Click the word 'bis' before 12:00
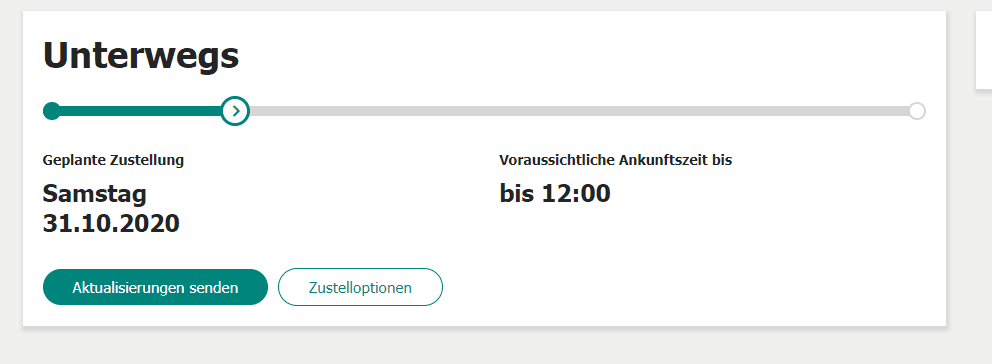992x364 pixels. point(518,194)
